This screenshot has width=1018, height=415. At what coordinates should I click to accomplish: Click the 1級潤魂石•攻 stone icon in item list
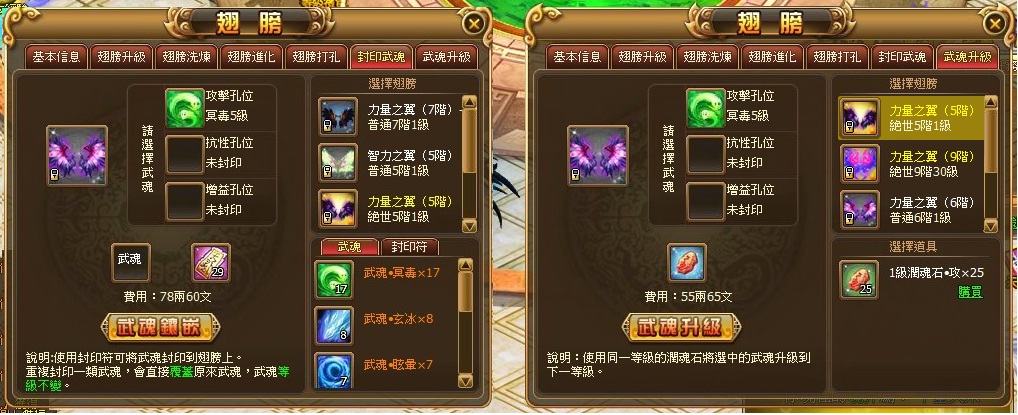pos(859,280)
